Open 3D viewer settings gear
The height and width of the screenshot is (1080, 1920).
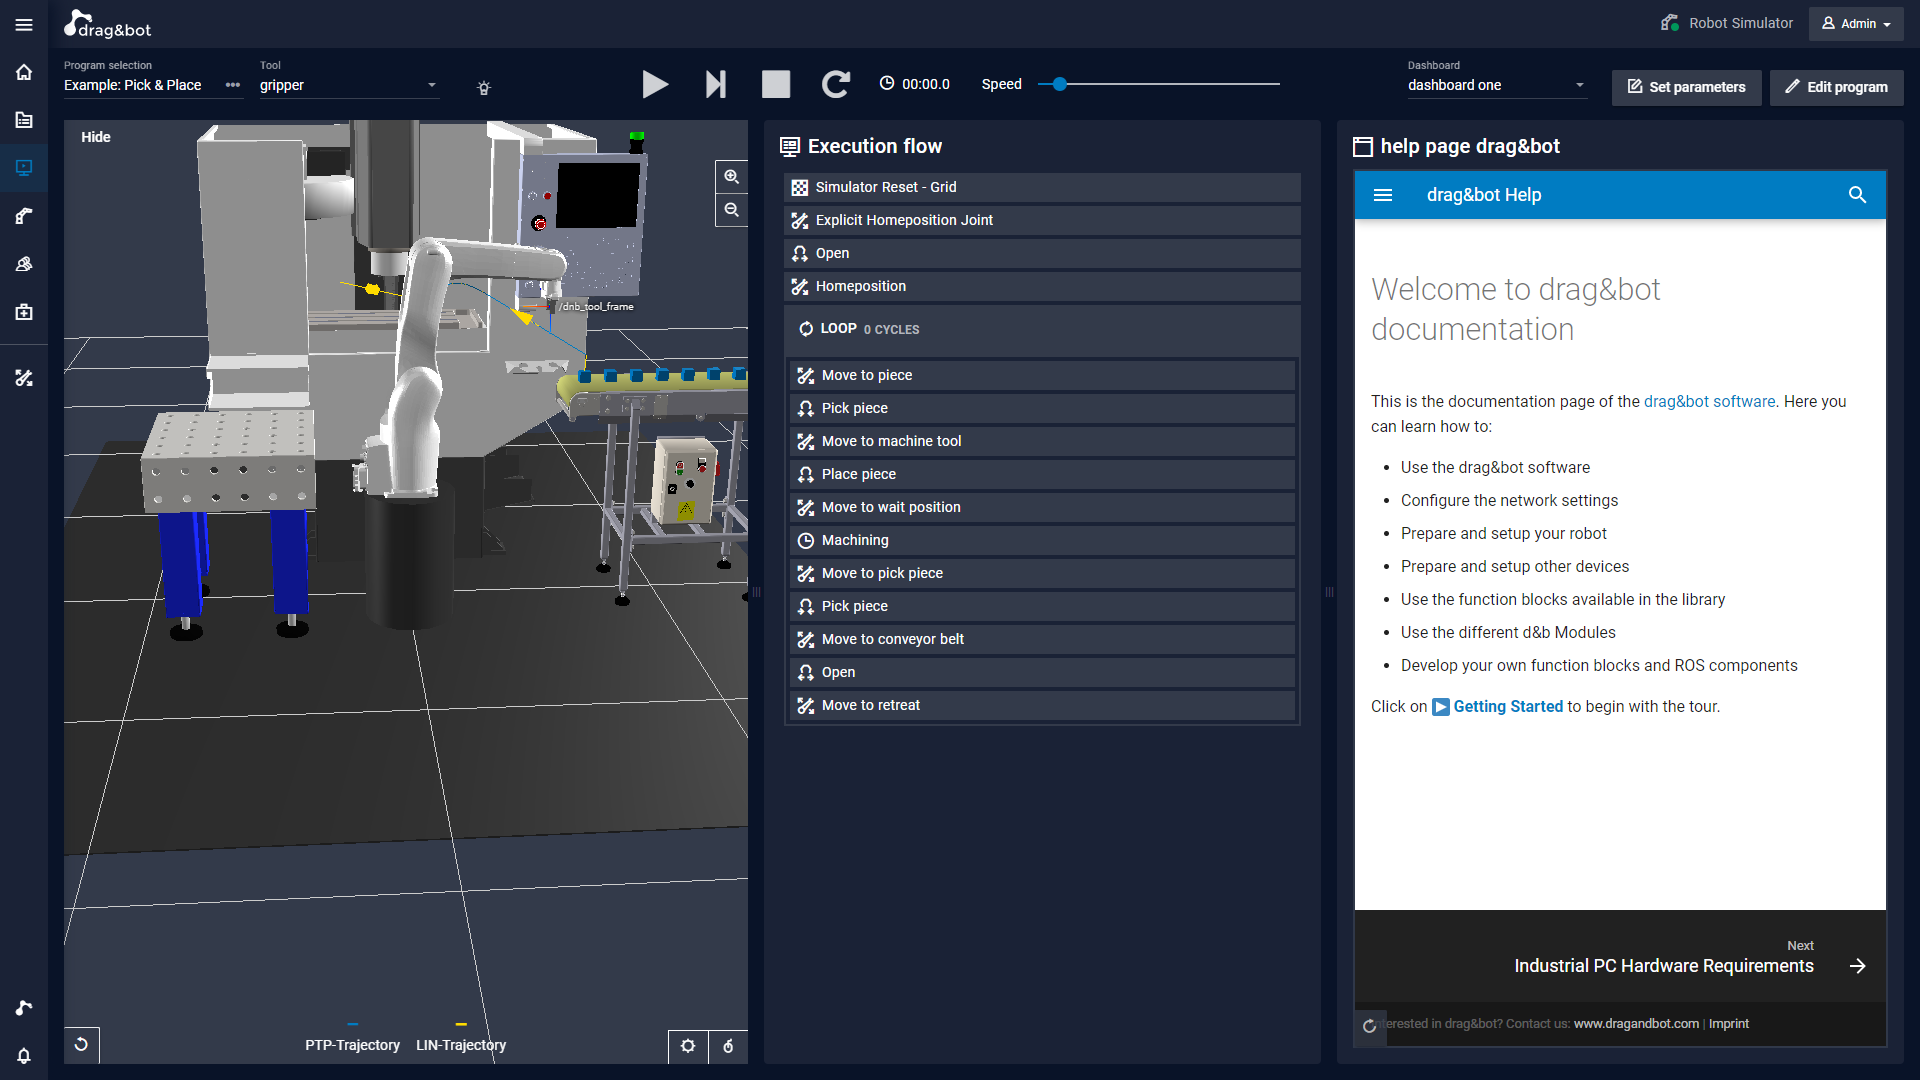coord(688,1046)
